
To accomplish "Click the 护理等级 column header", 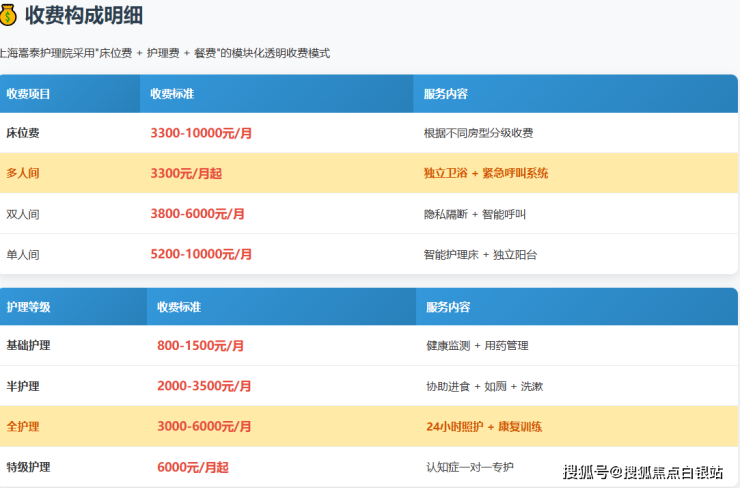I will tap(29, 306).
